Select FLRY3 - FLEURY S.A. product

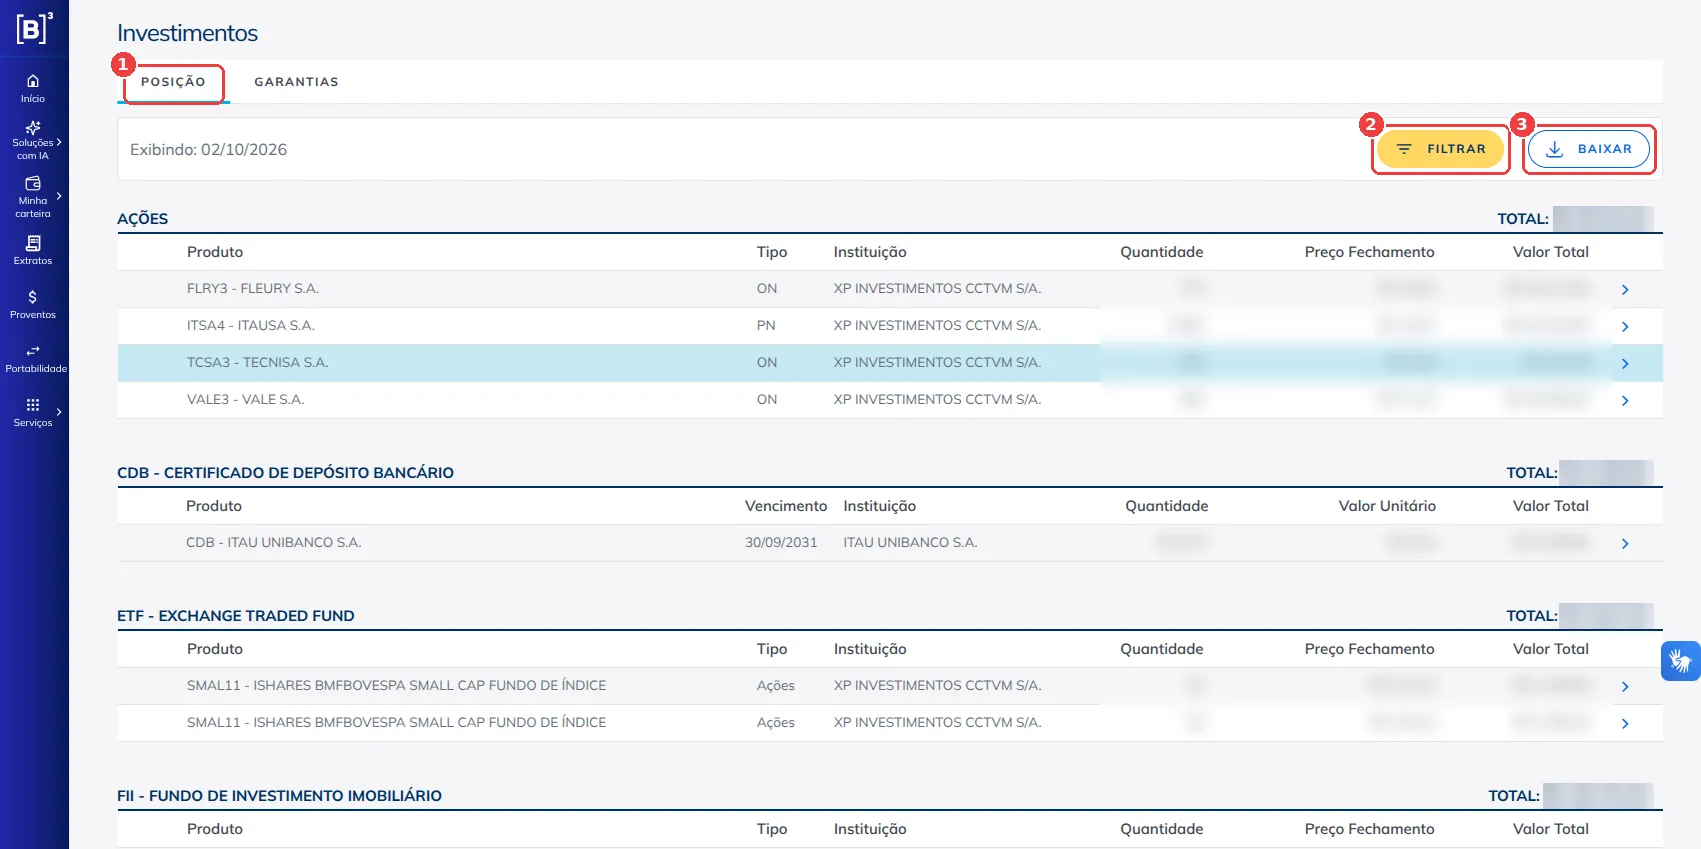(253, 288)
